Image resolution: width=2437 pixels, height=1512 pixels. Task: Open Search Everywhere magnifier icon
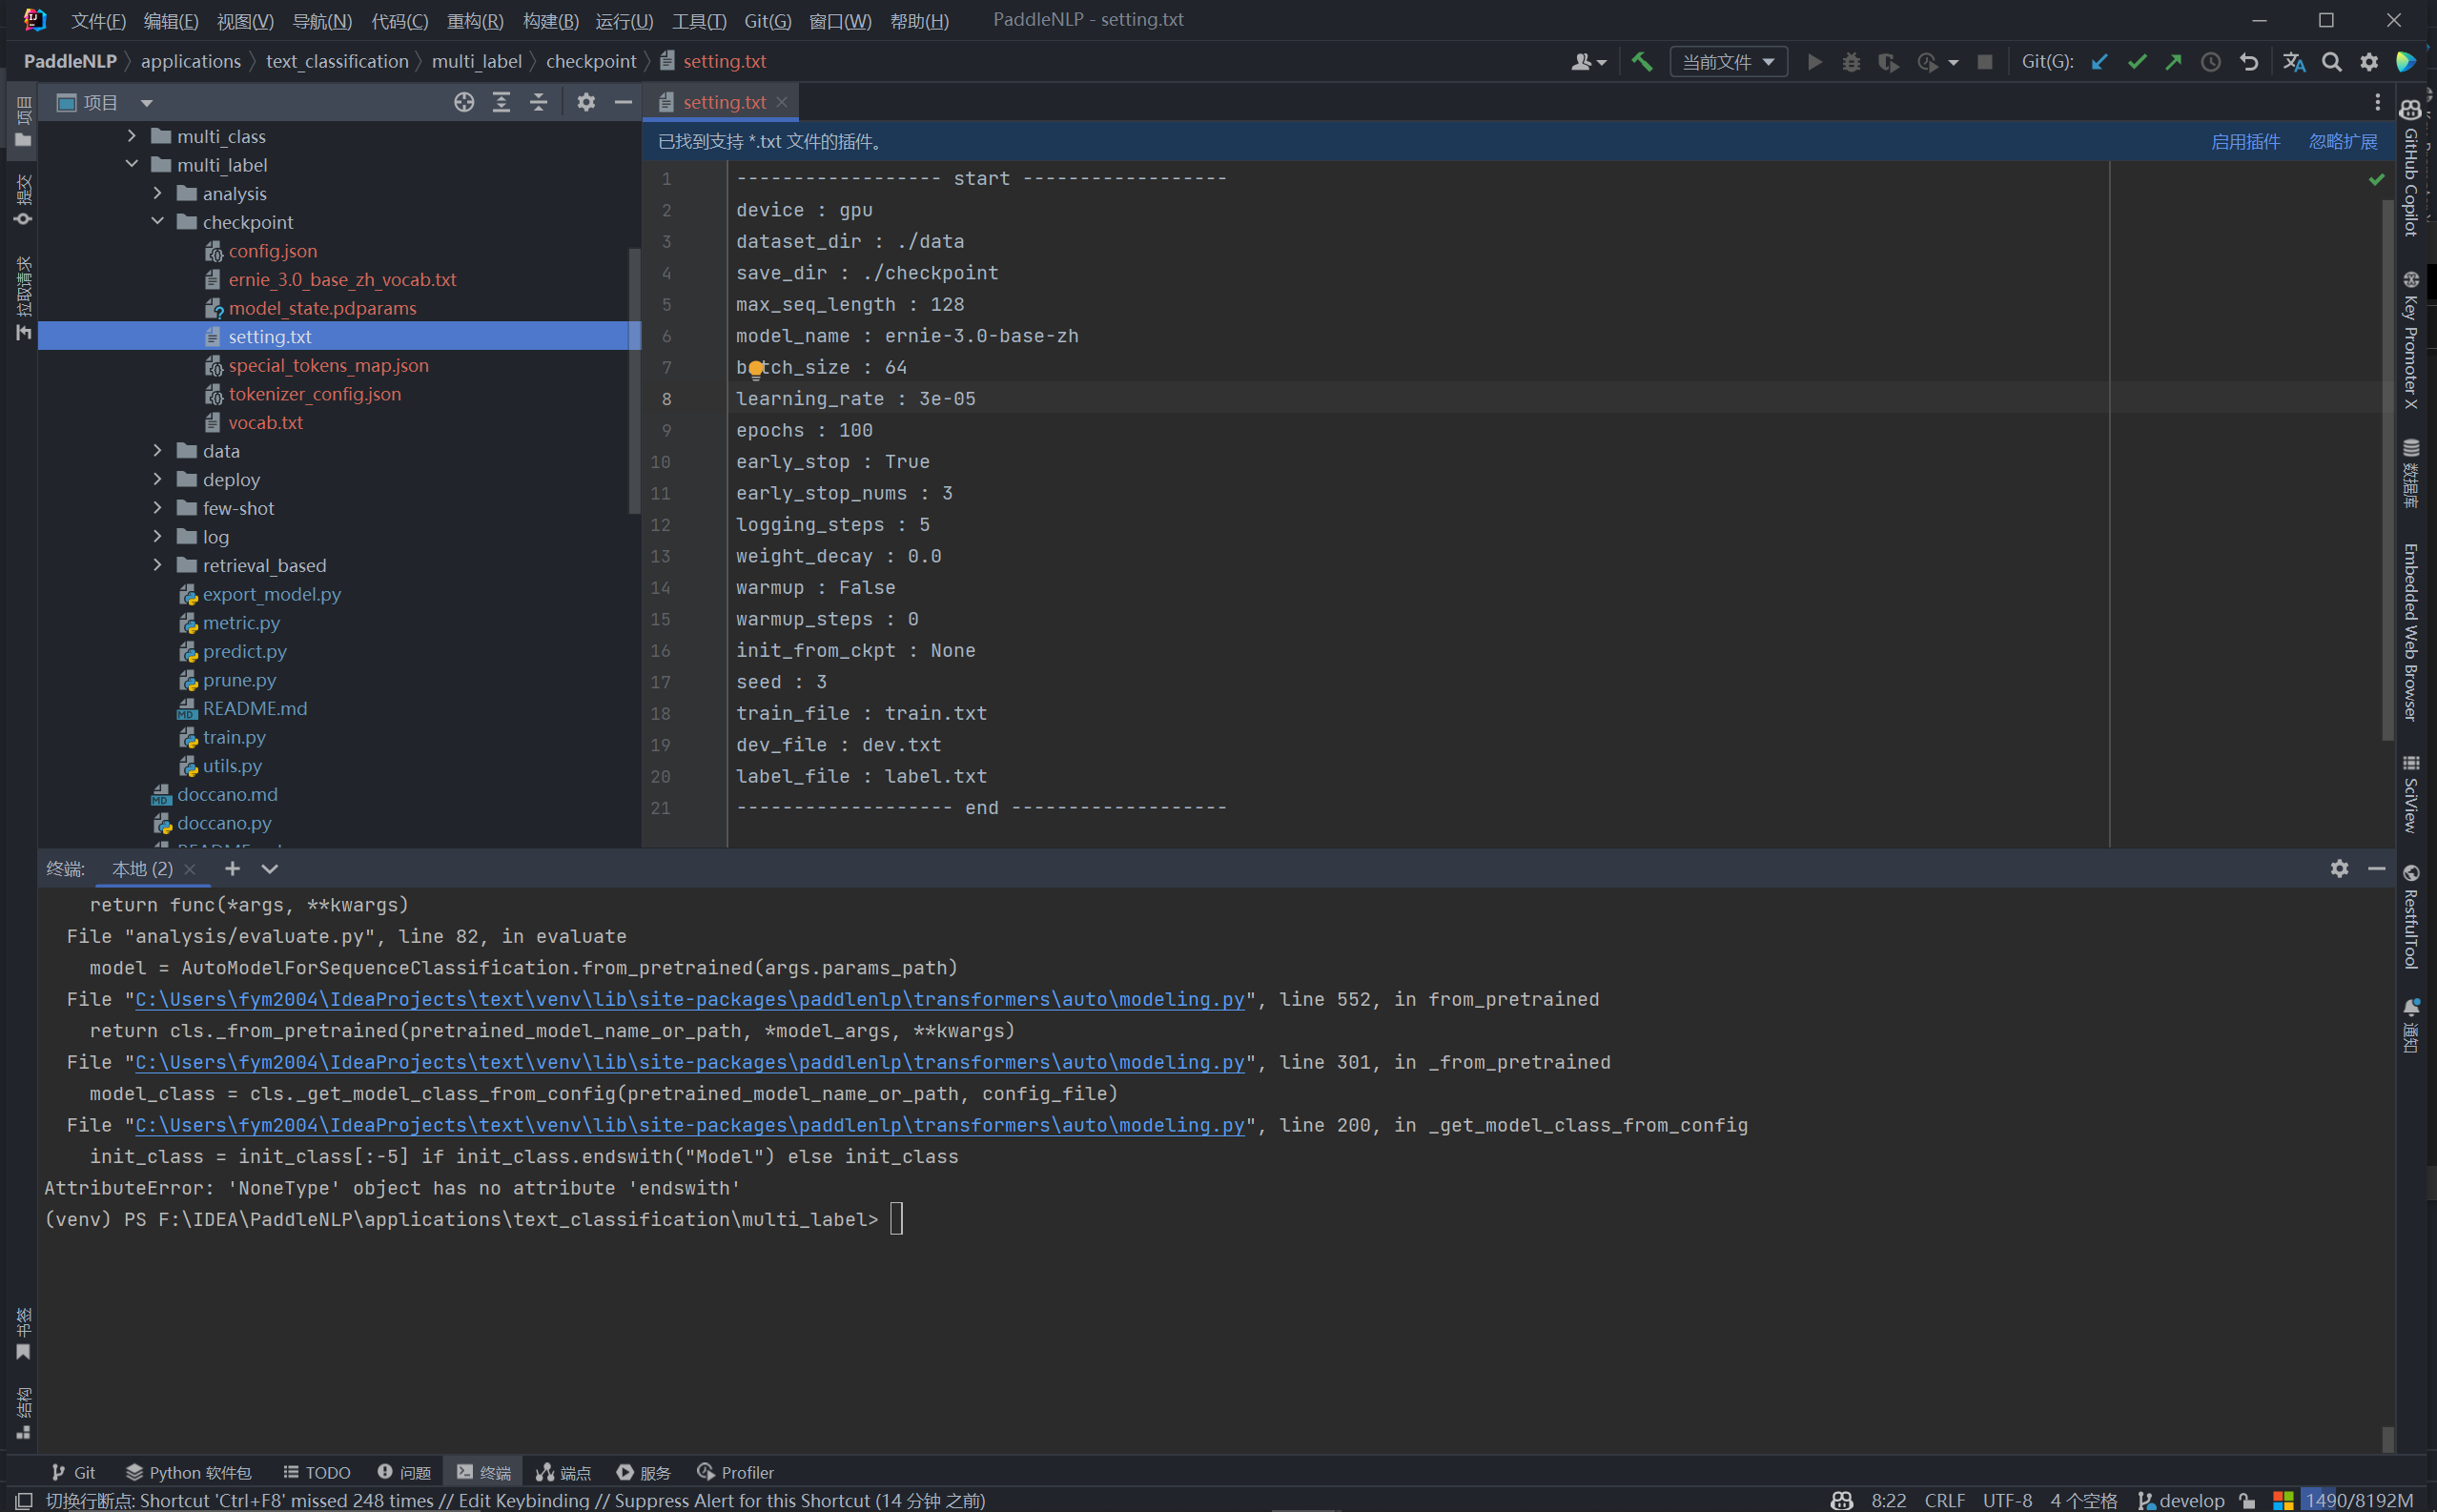(2331, 62)
